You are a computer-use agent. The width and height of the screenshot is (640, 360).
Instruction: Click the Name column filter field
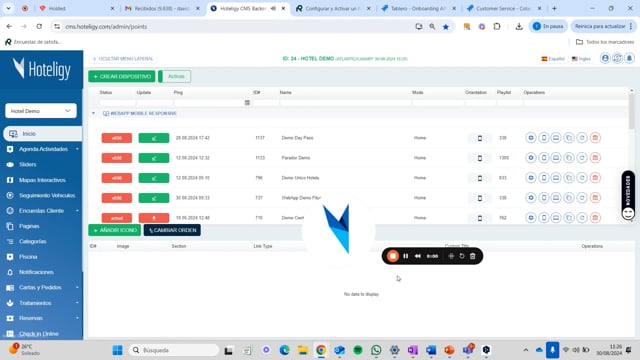pyautogui.click(x=345, y=102)
